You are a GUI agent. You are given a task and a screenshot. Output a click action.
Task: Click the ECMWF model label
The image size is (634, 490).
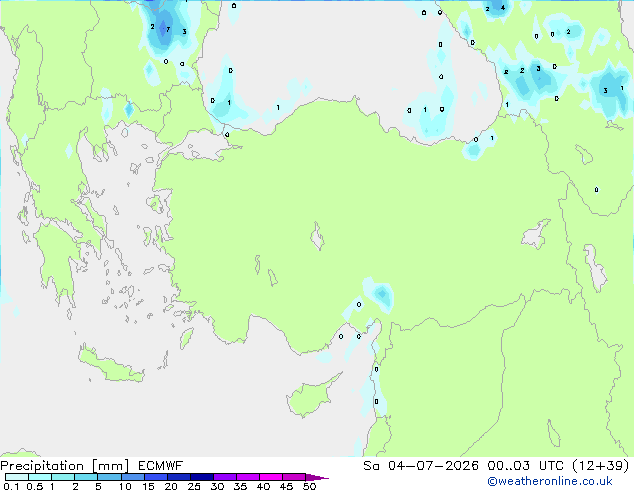(161, 466)
